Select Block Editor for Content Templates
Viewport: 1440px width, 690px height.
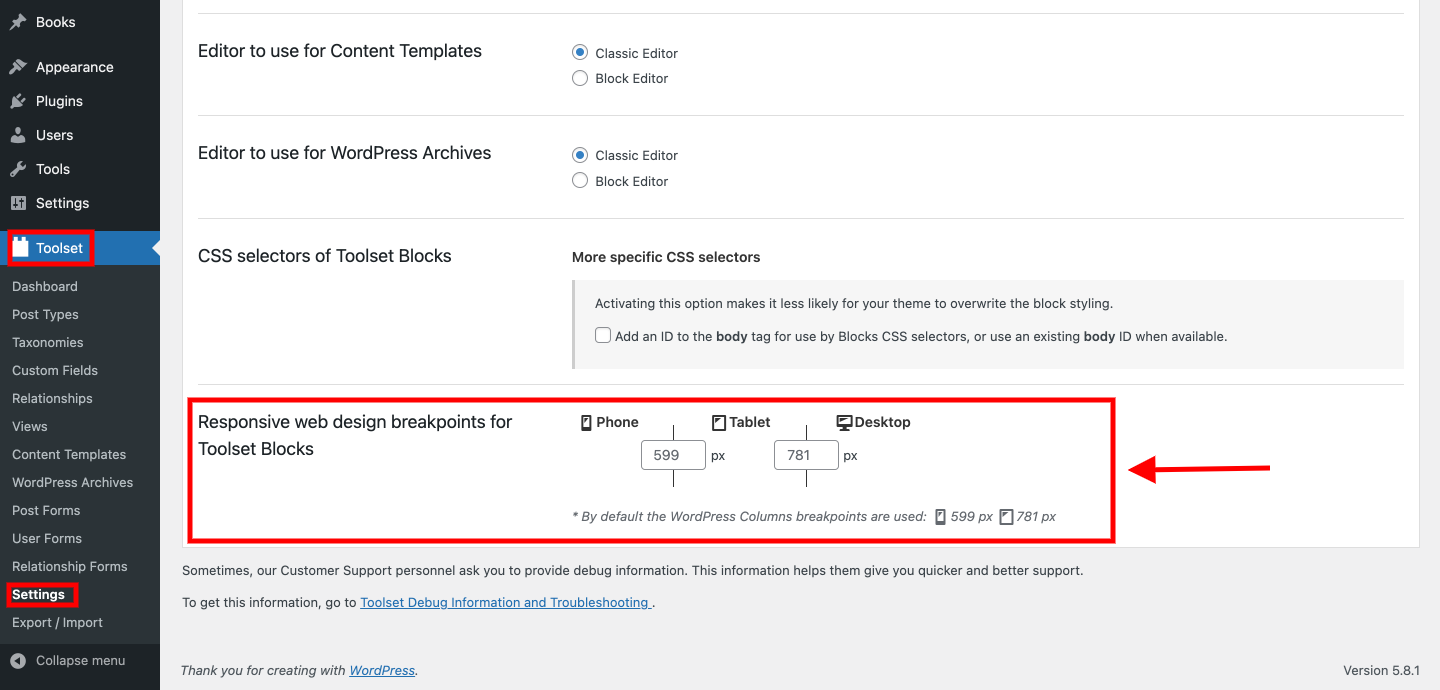coord(580,78)
